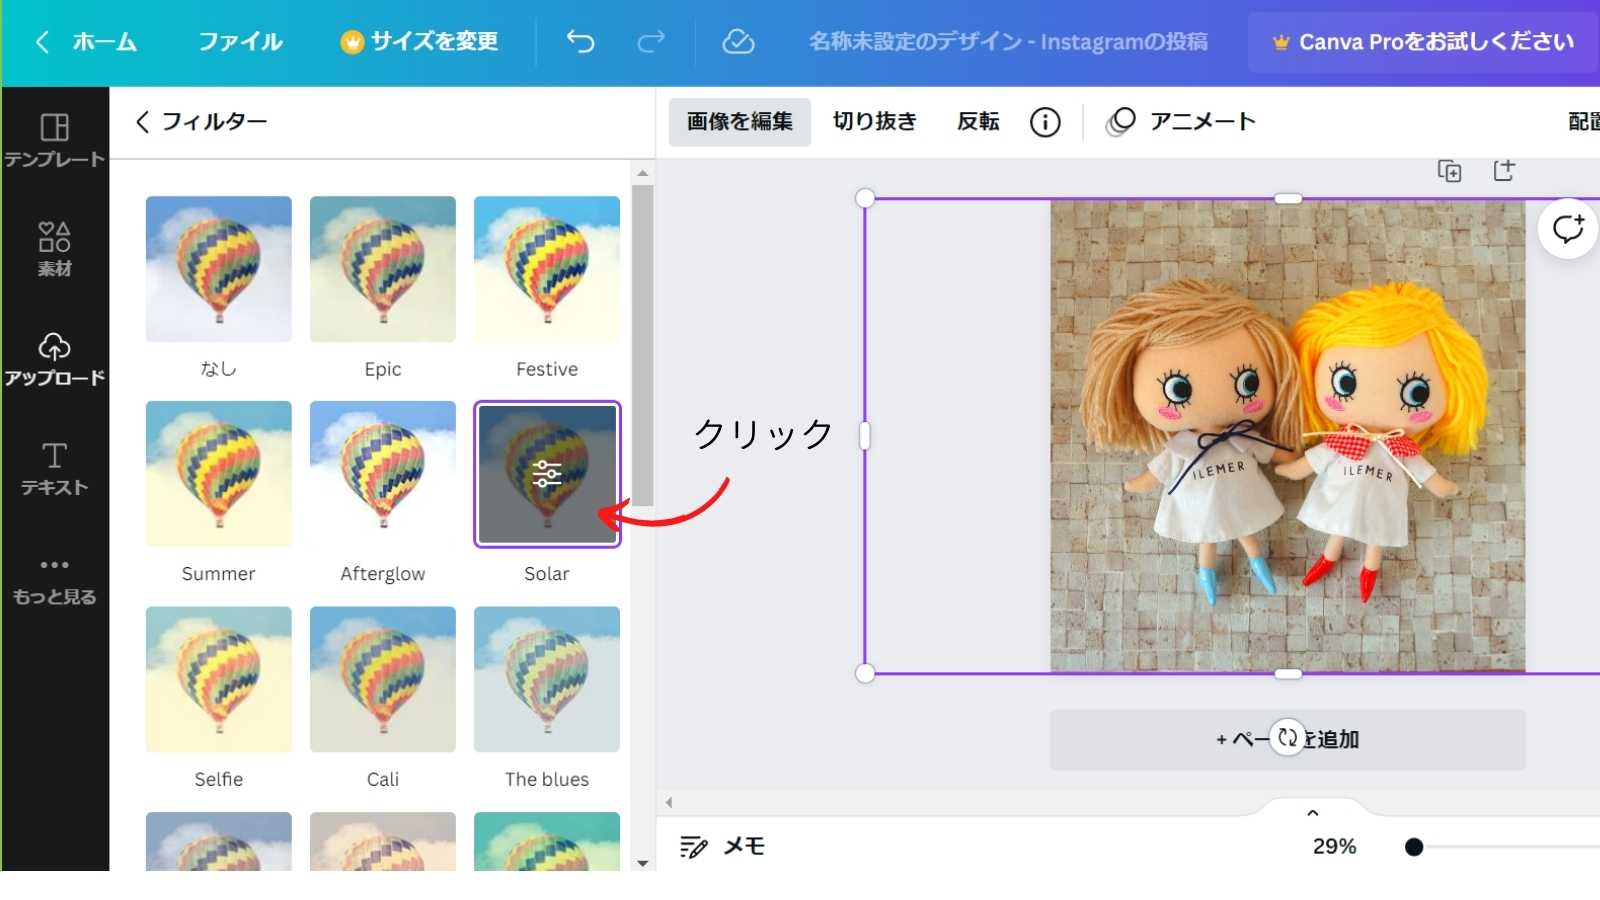Viewport: 1600px width, 900px height.
Task: Apply the Summer filter
Action: click(219, 474)
